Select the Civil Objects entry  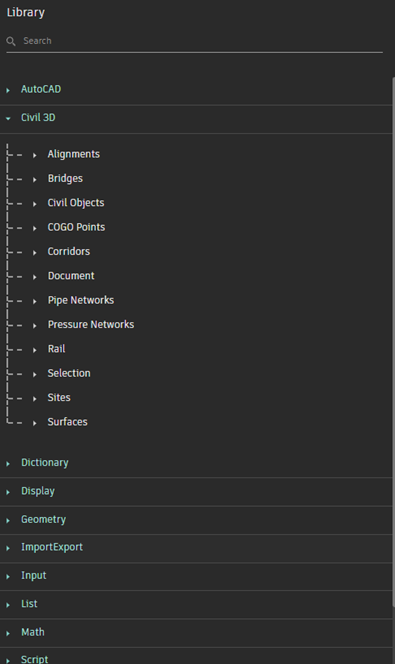(76, 203)
